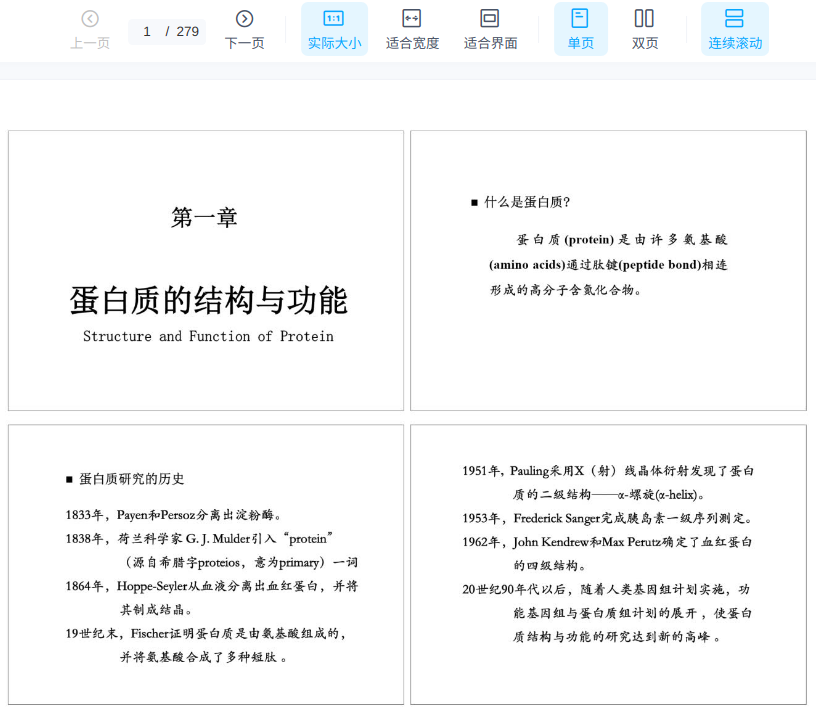Choose the 适合宽度 zoom option label
This screenshot has width=816, height=714.
[412, 43]
